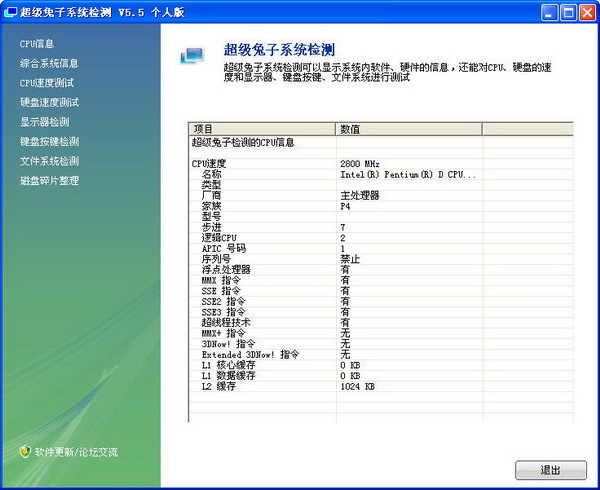Image resolution: width=600 pixels, height=490 pixels.
Task: Maximize the 超级兔子系统检测 window
Action: coord(568,13)
